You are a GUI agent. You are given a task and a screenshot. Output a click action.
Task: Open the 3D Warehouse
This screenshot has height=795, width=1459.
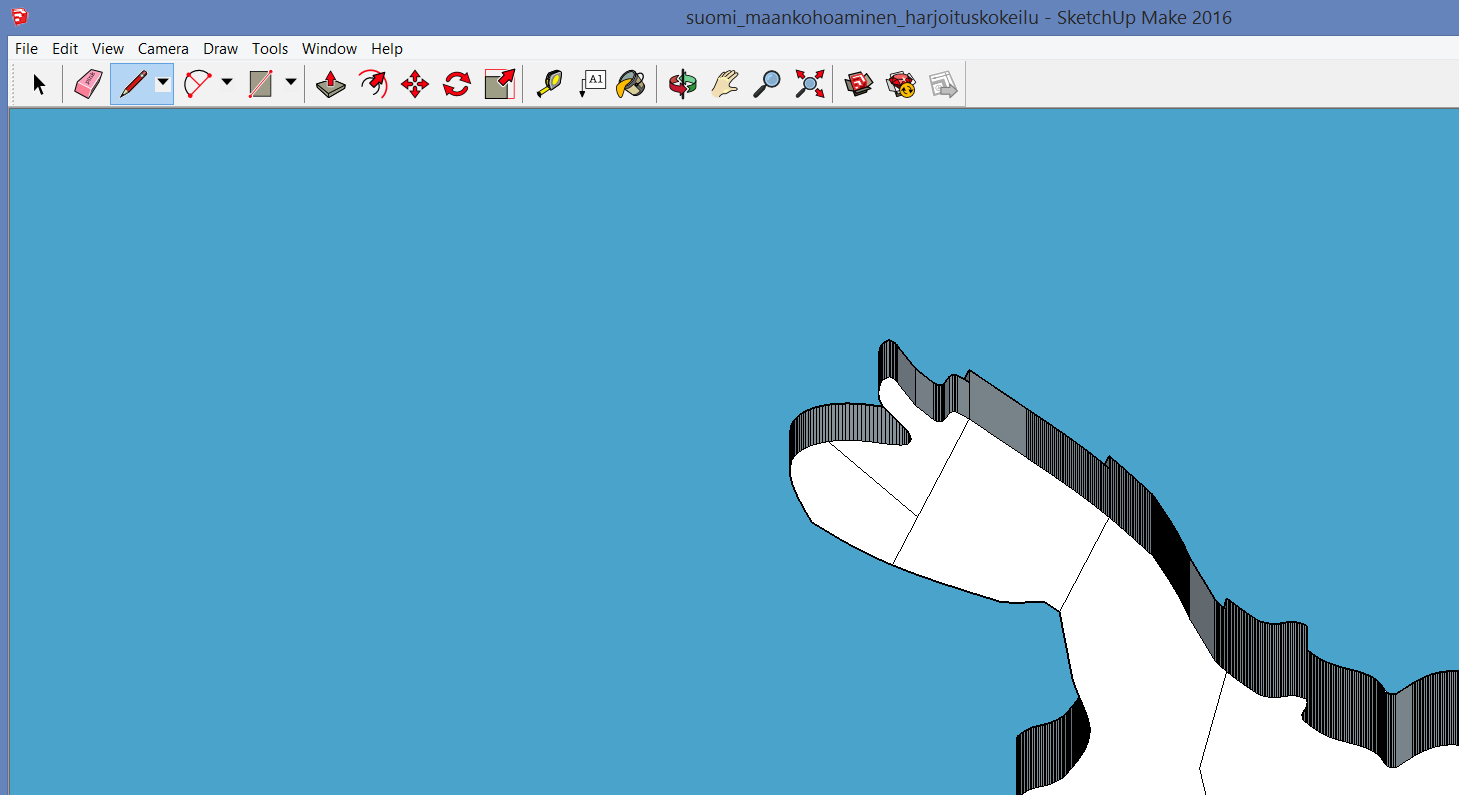coord(859,84)
